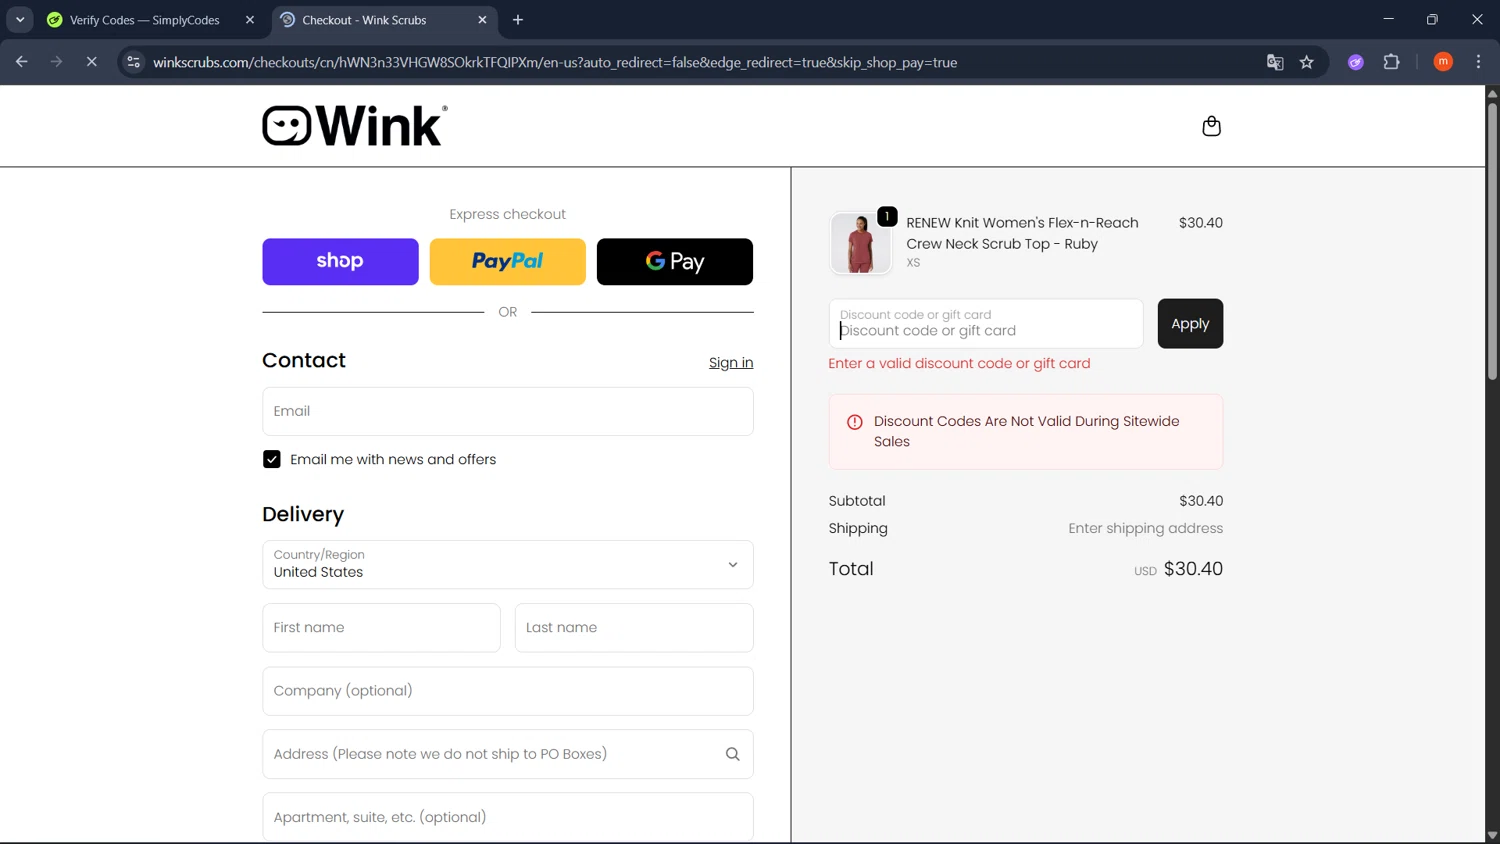Switch to Checkout Wink Scrubs tab
The height and width of the screenshot is (844, 1500).
[x=365, y=20]
